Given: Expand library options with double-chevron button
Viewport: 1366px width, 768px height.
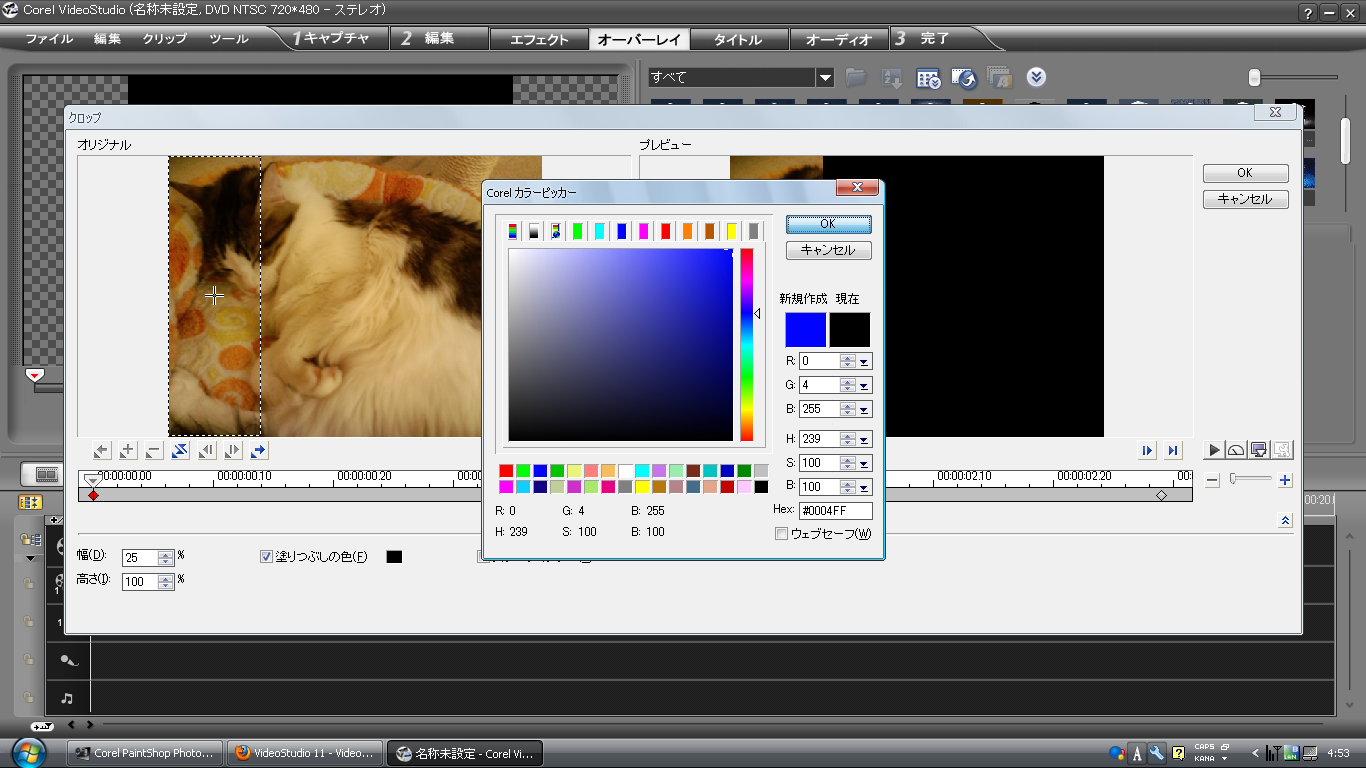Looking at the screenshot, I should tap(1036, 77).
